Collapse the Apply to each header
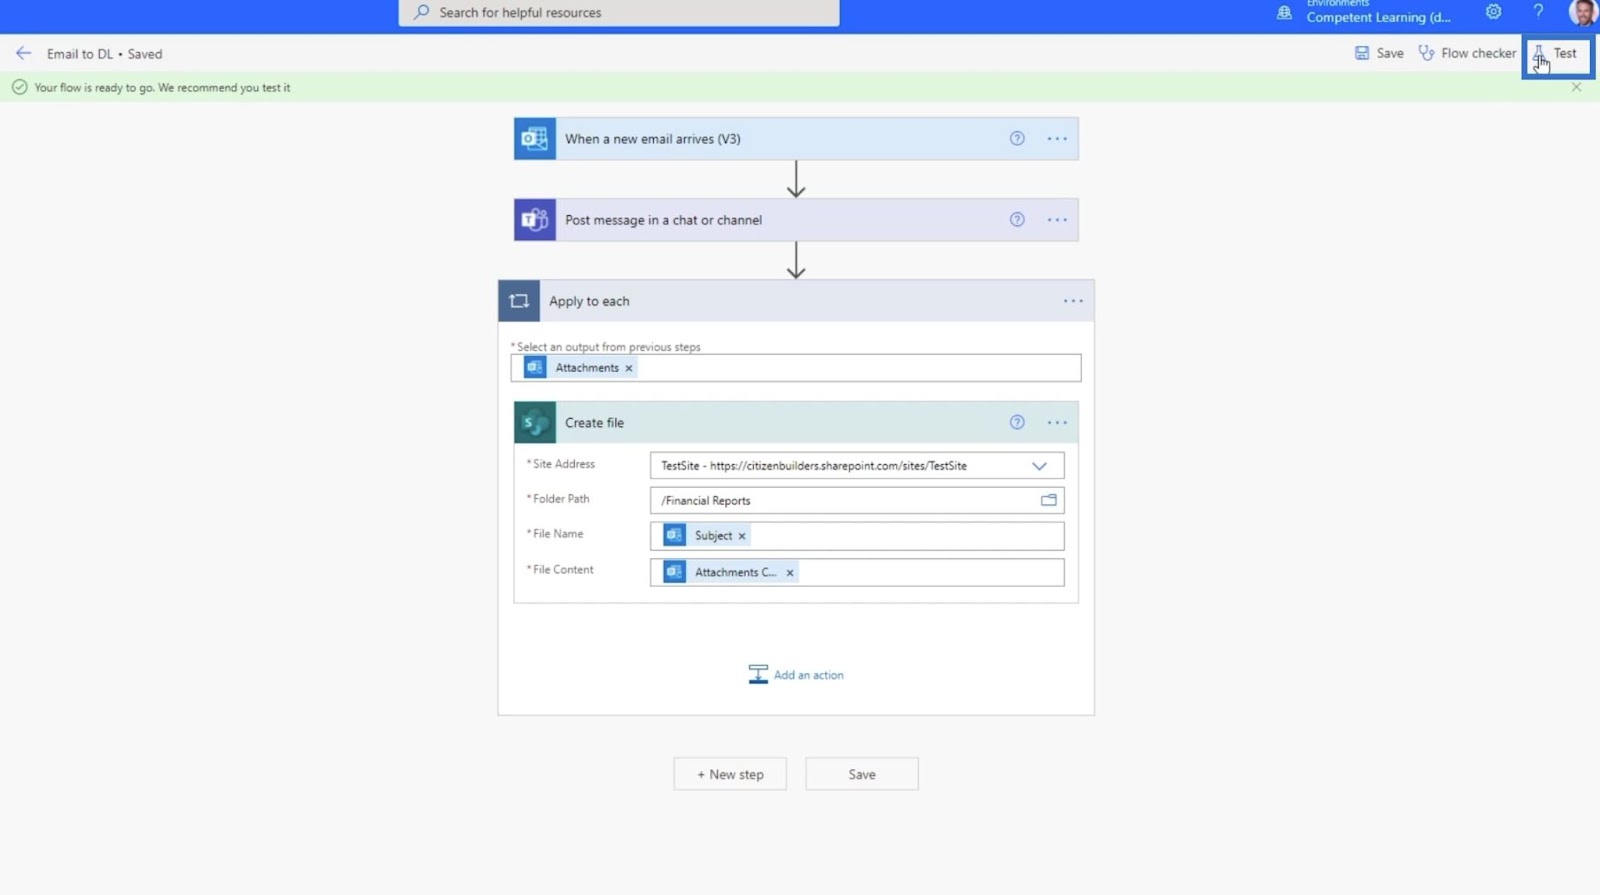 [796, 301]
